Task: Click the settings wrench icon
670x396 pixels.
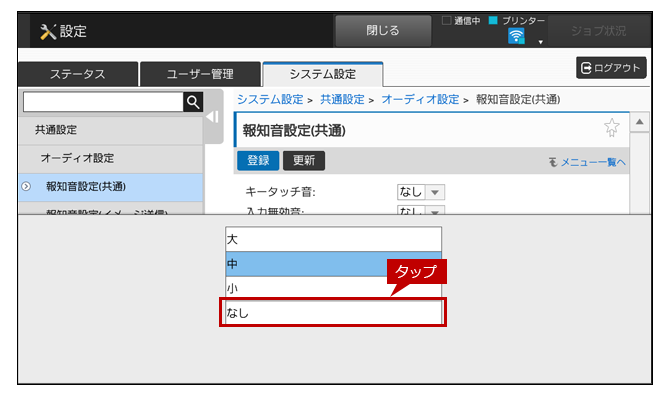Action: coord(48,32)
